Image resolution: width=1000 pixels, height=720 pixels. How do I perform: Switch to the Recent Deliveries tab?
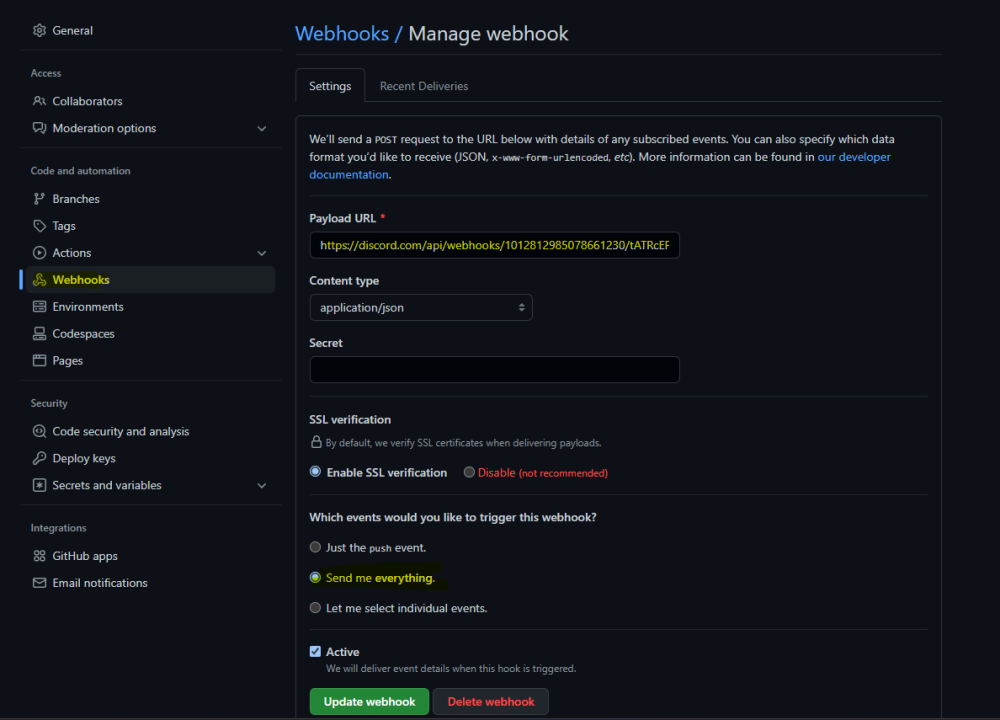424,86
